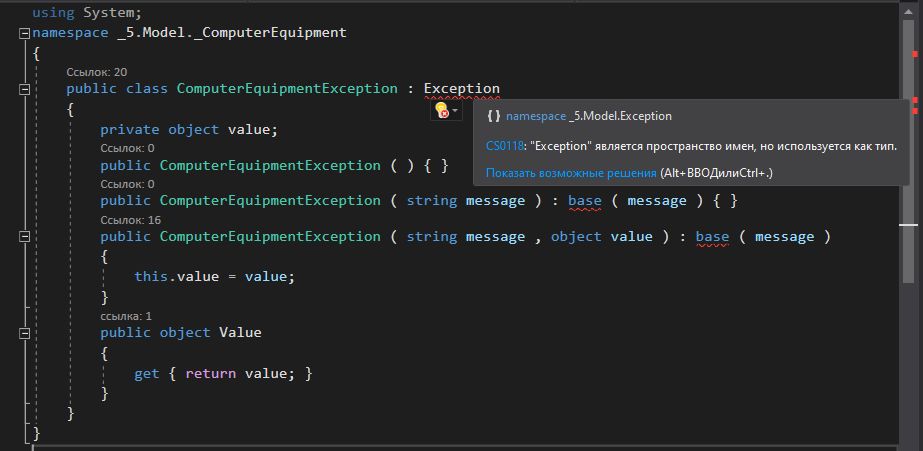
Task: Click private object value field declaration
Action: click(188, 130)
